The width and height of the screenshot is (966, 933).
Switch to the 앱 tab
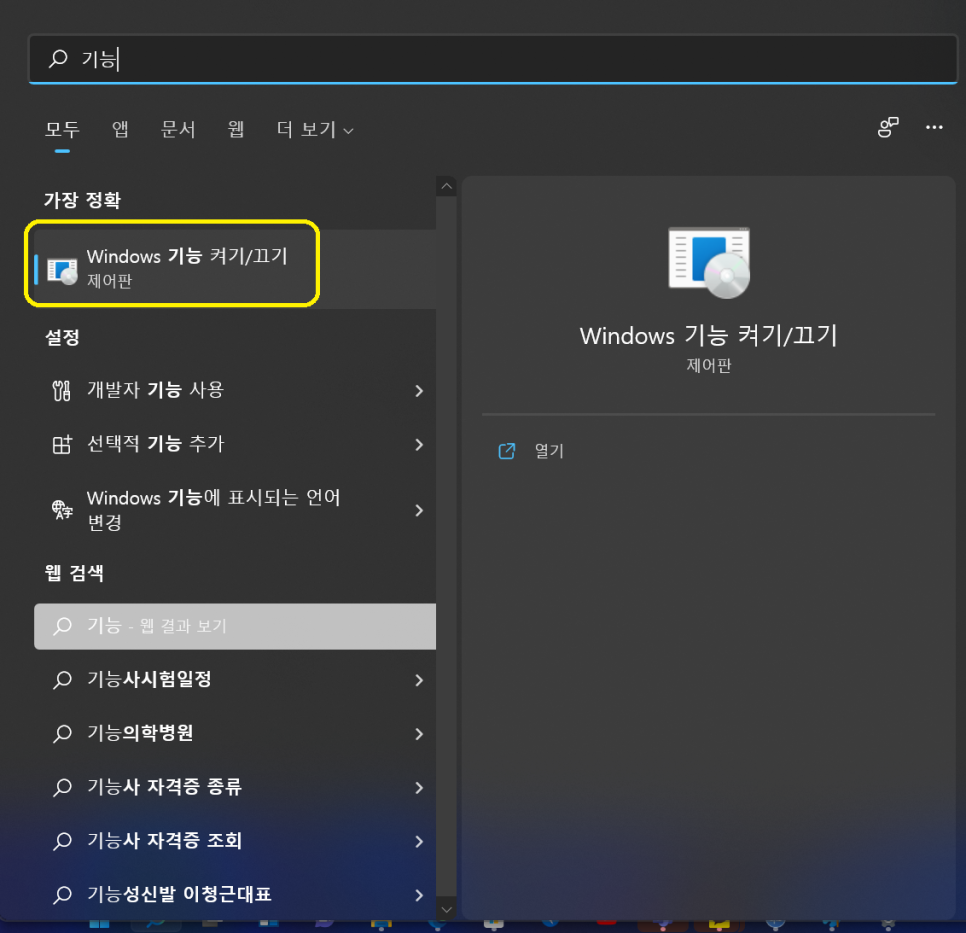pyautogui.click(x=120, y=129)
